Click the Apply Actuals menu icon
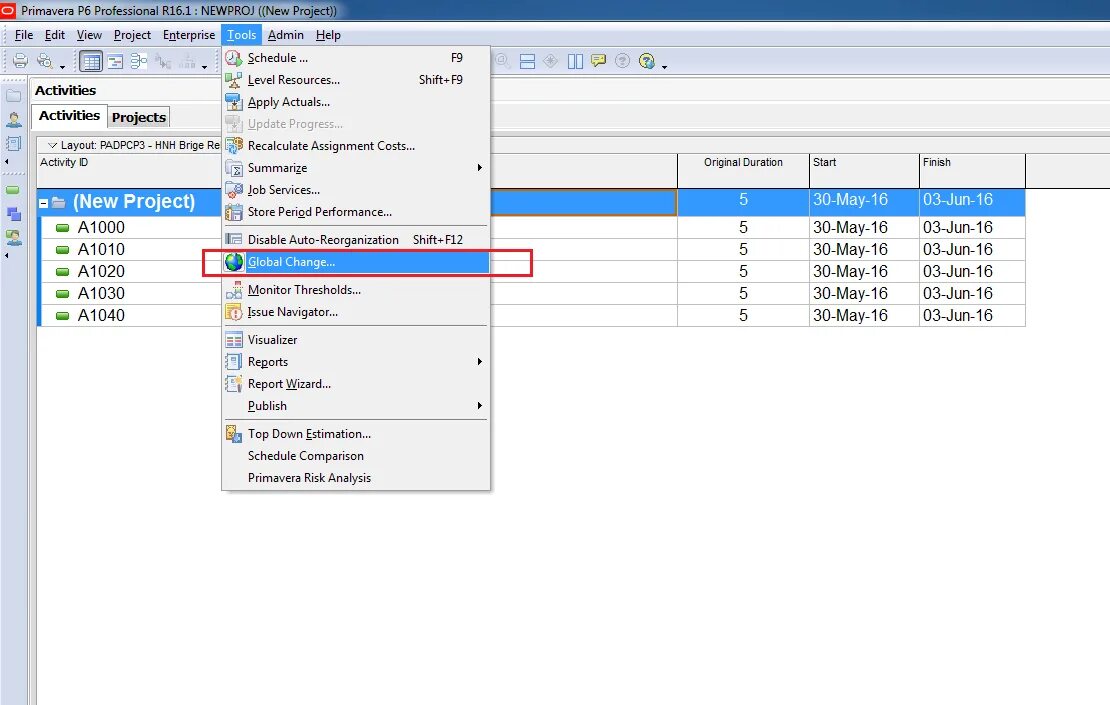Screen dimensions: 1110x705 [234, 102]
